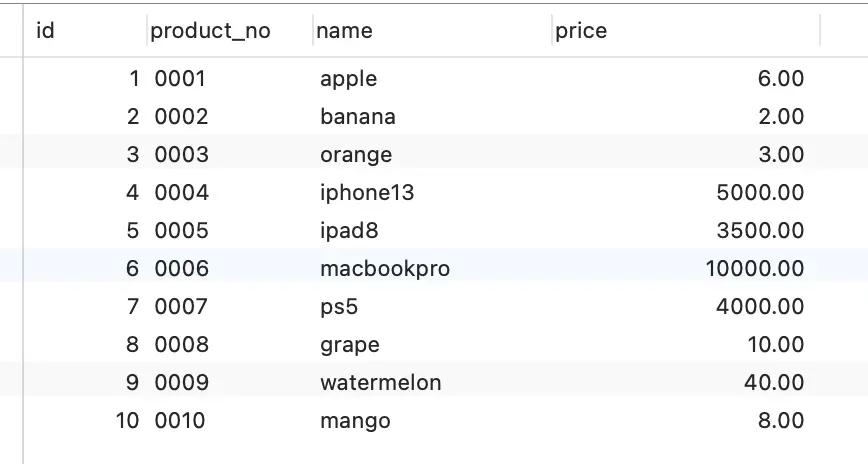Click the grape name cell
Screen dimensions: 868x464
(349, 345)
